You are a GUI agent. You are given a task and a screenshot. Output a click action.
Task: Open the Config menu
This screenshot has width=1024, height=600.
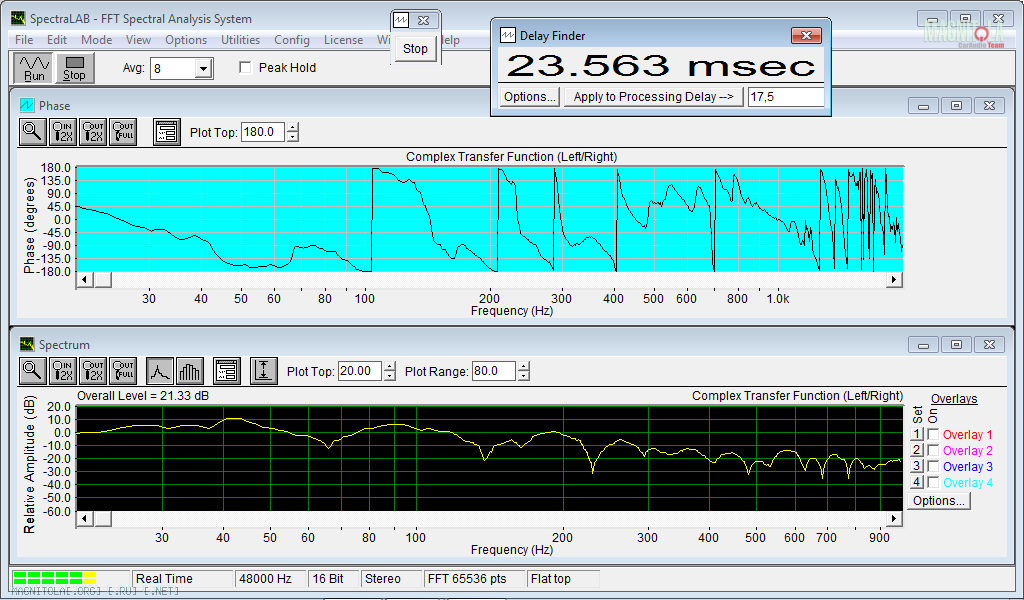pos(292,40)
